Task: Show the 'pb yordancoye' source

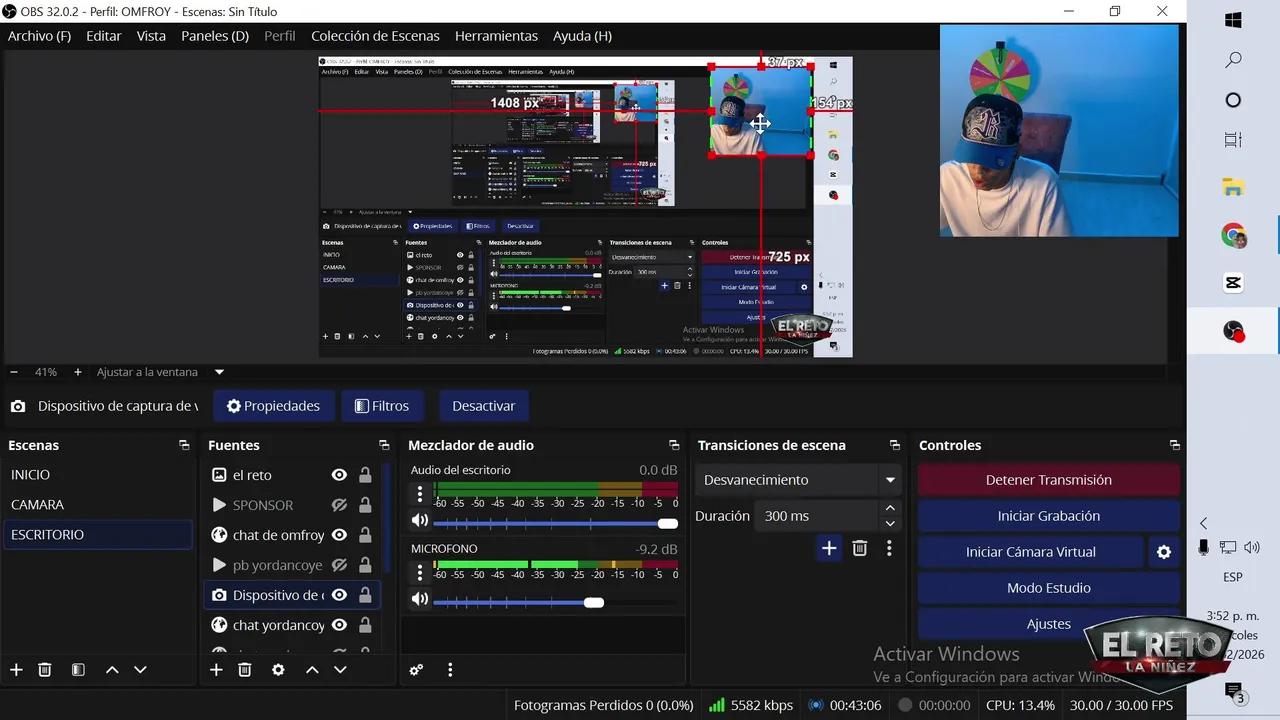Action: point(339,565)
